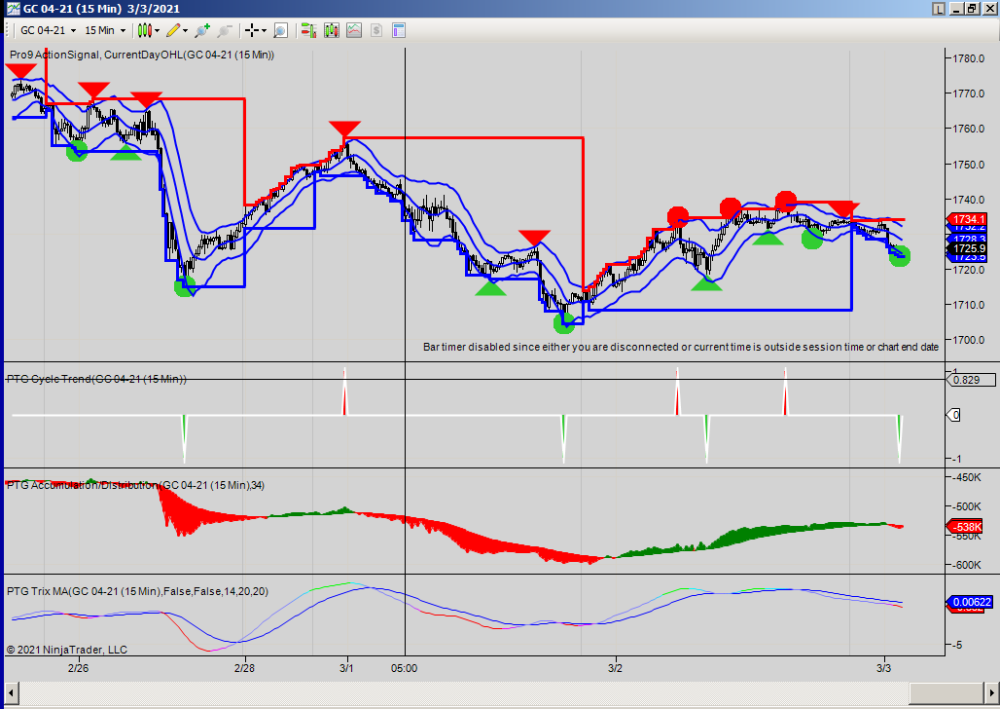Click the Zoom In magnifier with plus
Screen dimensions: 1000x709
coord(202,30)
